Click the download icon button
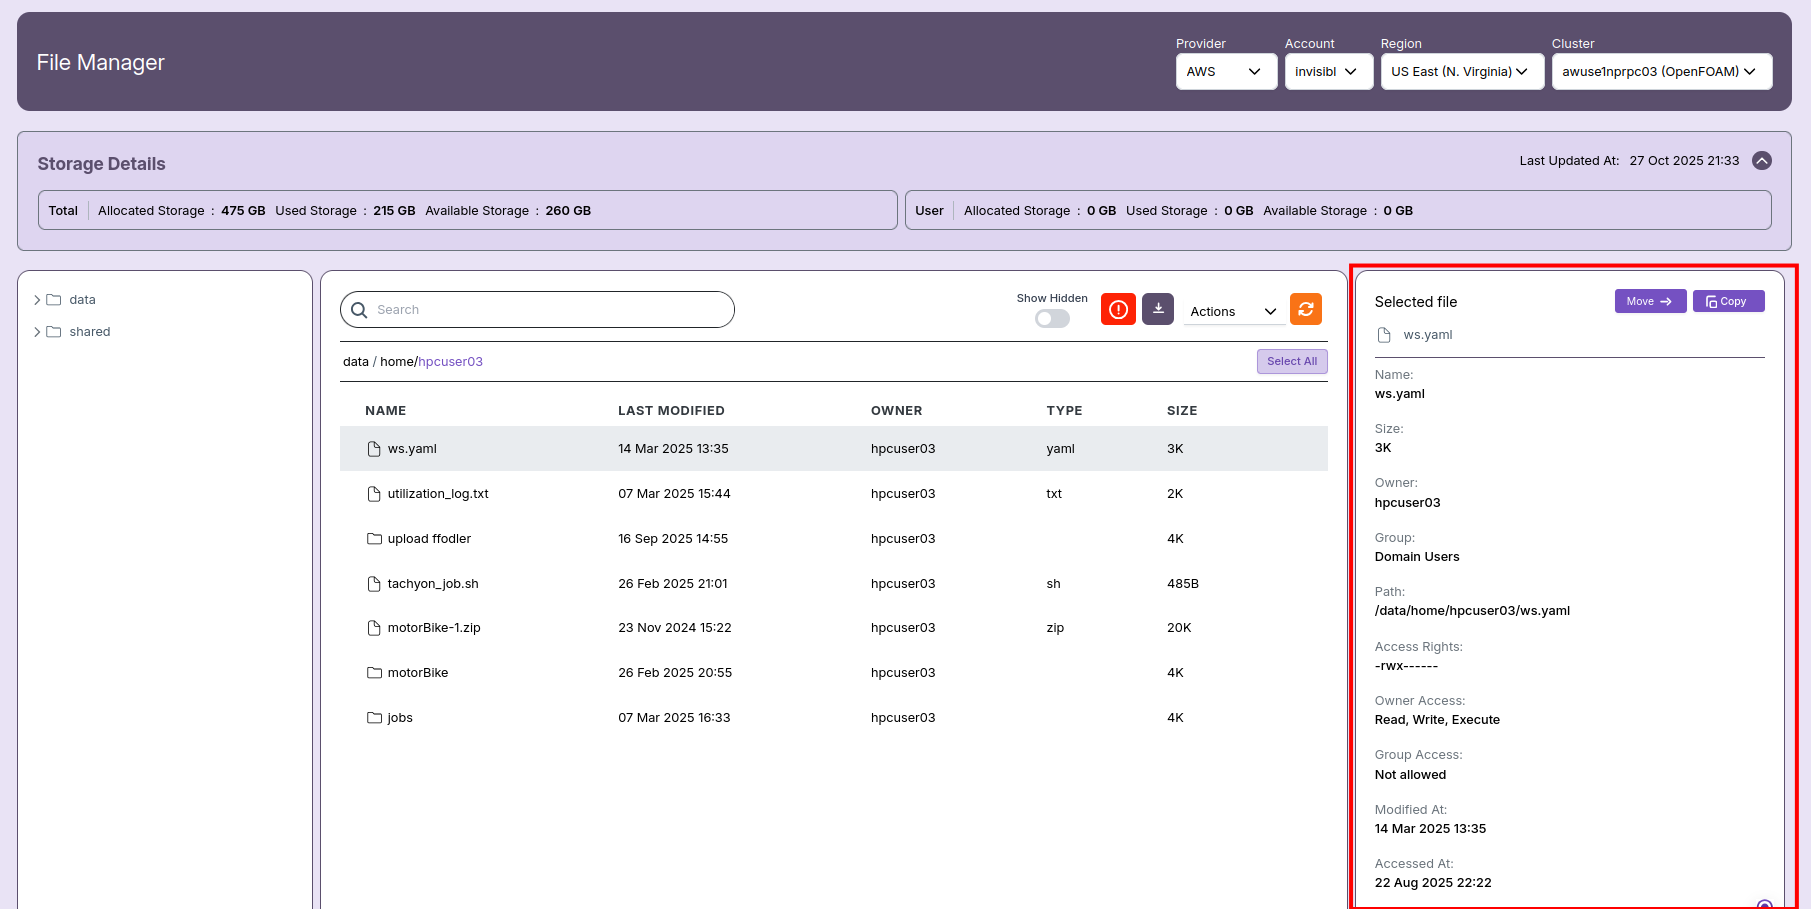 pos(1158,309)
